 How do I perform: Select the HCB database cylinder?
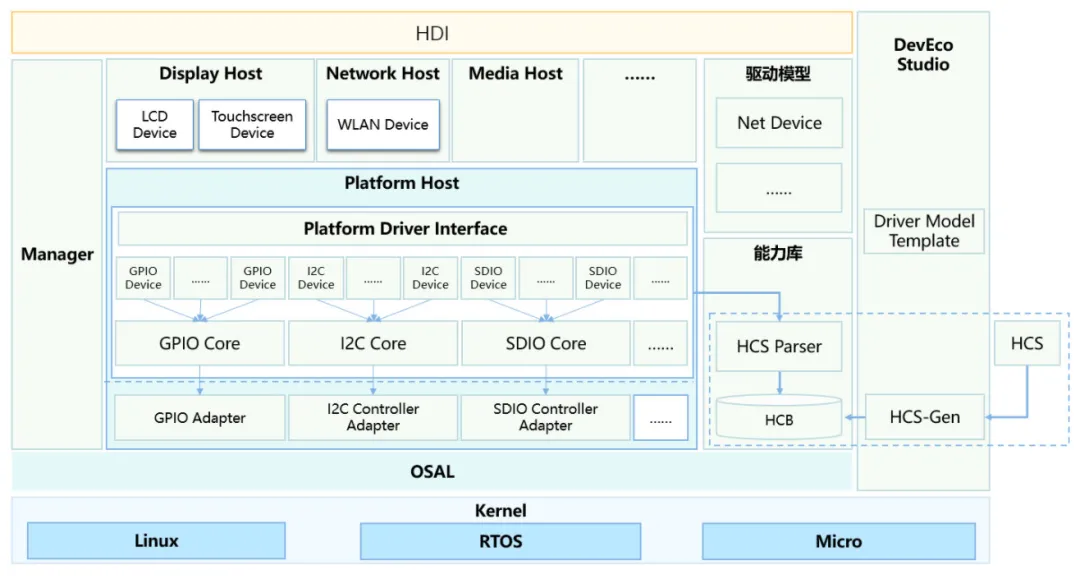tap(779, 418)
